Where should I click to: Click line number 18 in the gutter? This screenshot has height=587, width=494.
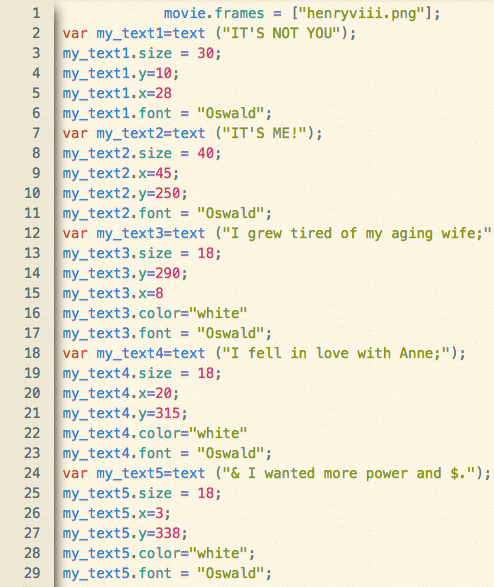pos(32,353)
